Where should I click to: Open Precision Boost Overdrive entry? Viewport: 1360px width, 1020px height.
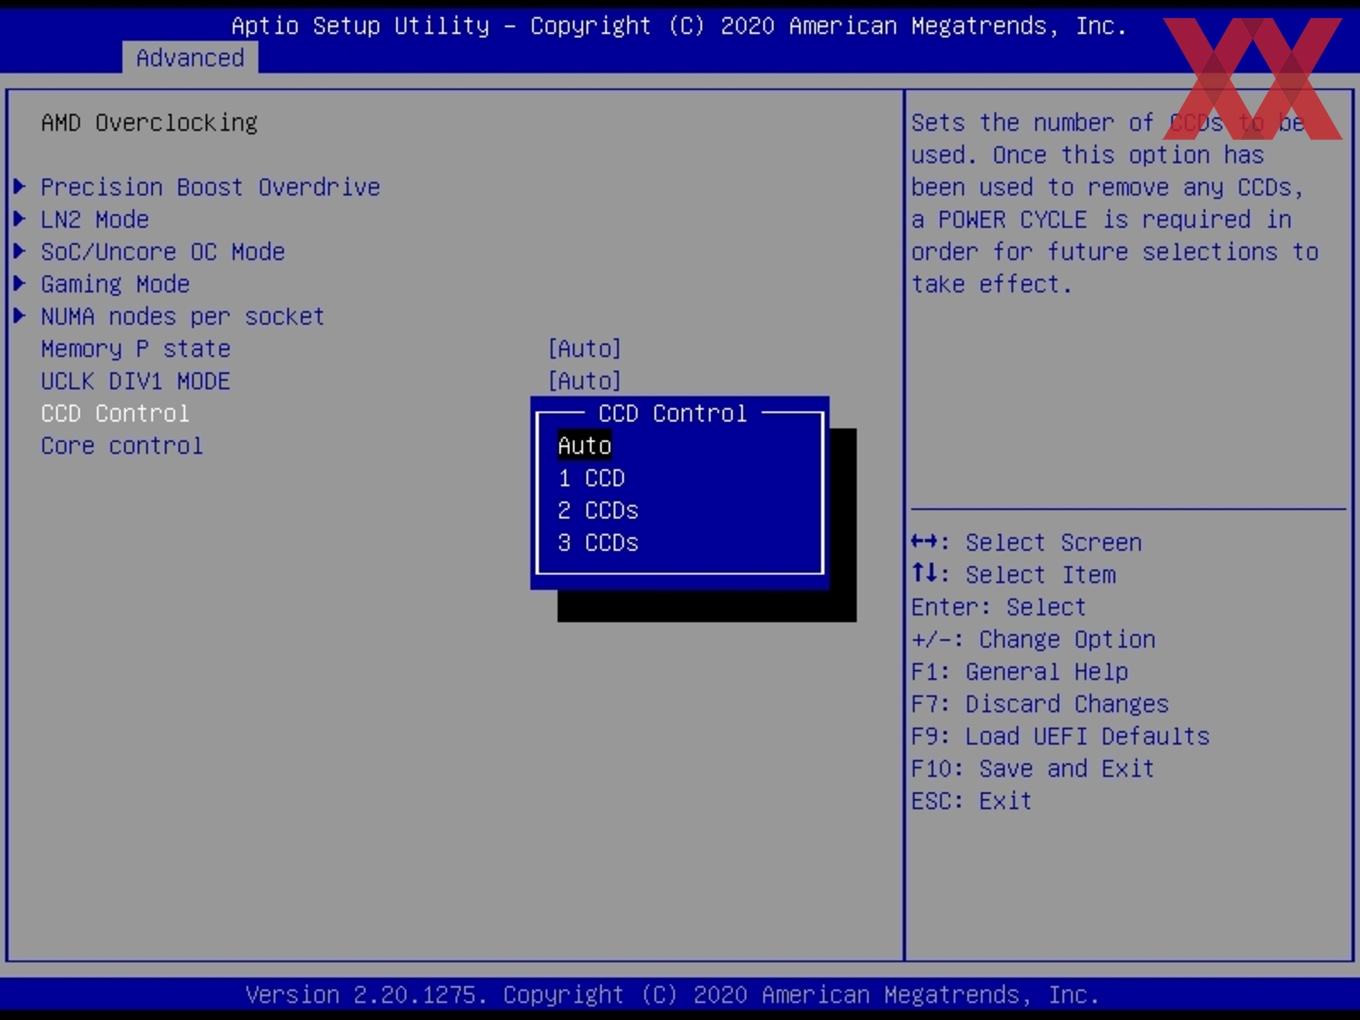pos(210,187)
